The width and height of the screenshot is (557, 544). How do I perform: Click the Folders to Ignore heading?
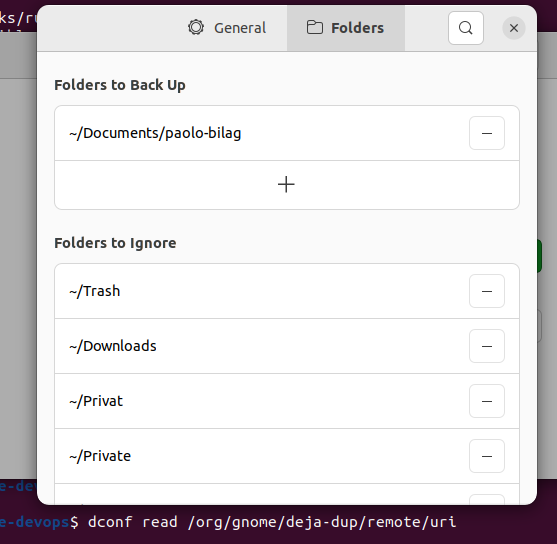click(115, 243)
